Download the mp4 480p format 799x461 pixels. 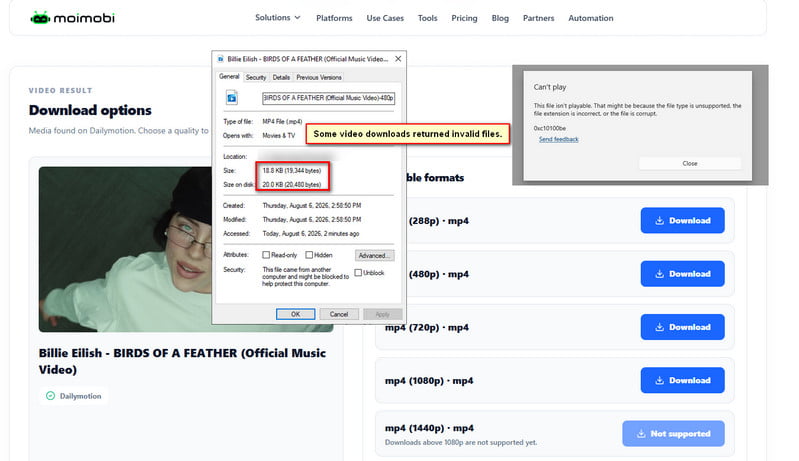682,274
